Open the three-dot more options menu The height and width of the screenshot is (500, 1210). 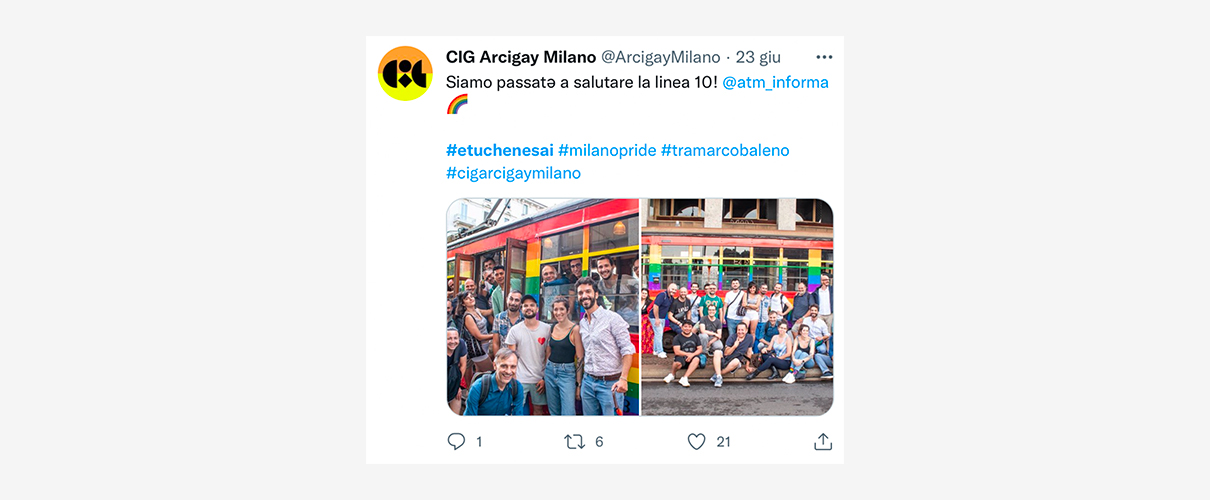click(x=824, y=57)
